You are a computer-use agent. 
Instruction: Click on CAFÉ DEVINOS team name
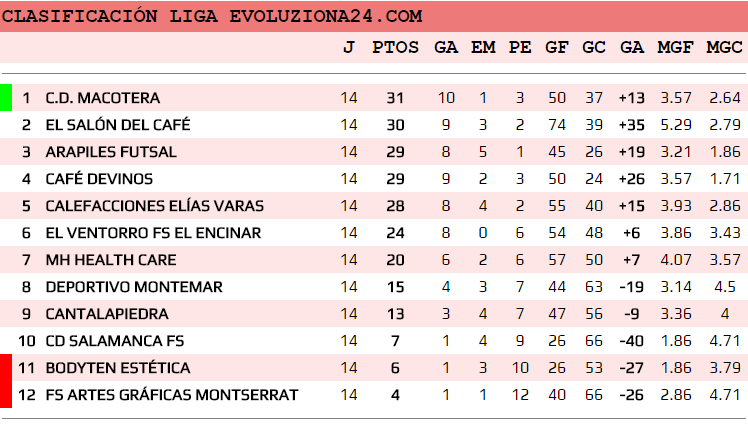point(99,179)
